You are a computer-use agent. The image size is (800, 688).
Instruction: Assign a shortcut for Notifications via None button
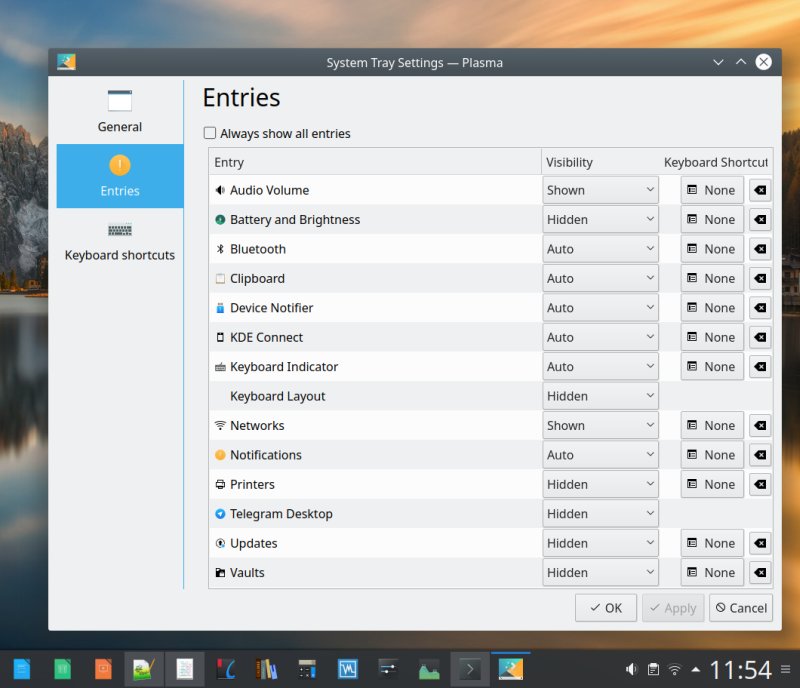pos(711,454)
